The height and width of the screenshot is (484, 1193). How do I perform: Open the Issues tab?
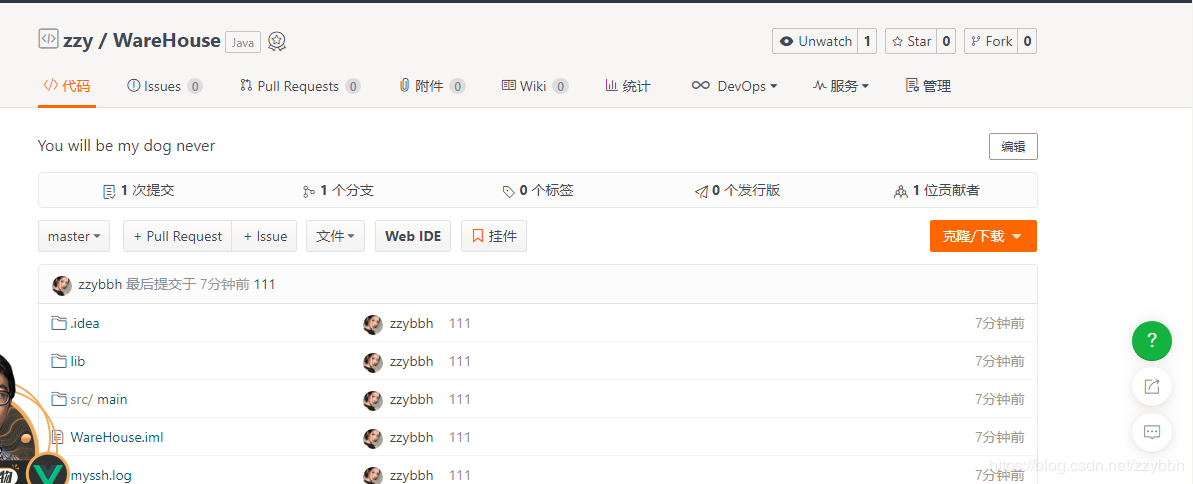pos(164,86)
